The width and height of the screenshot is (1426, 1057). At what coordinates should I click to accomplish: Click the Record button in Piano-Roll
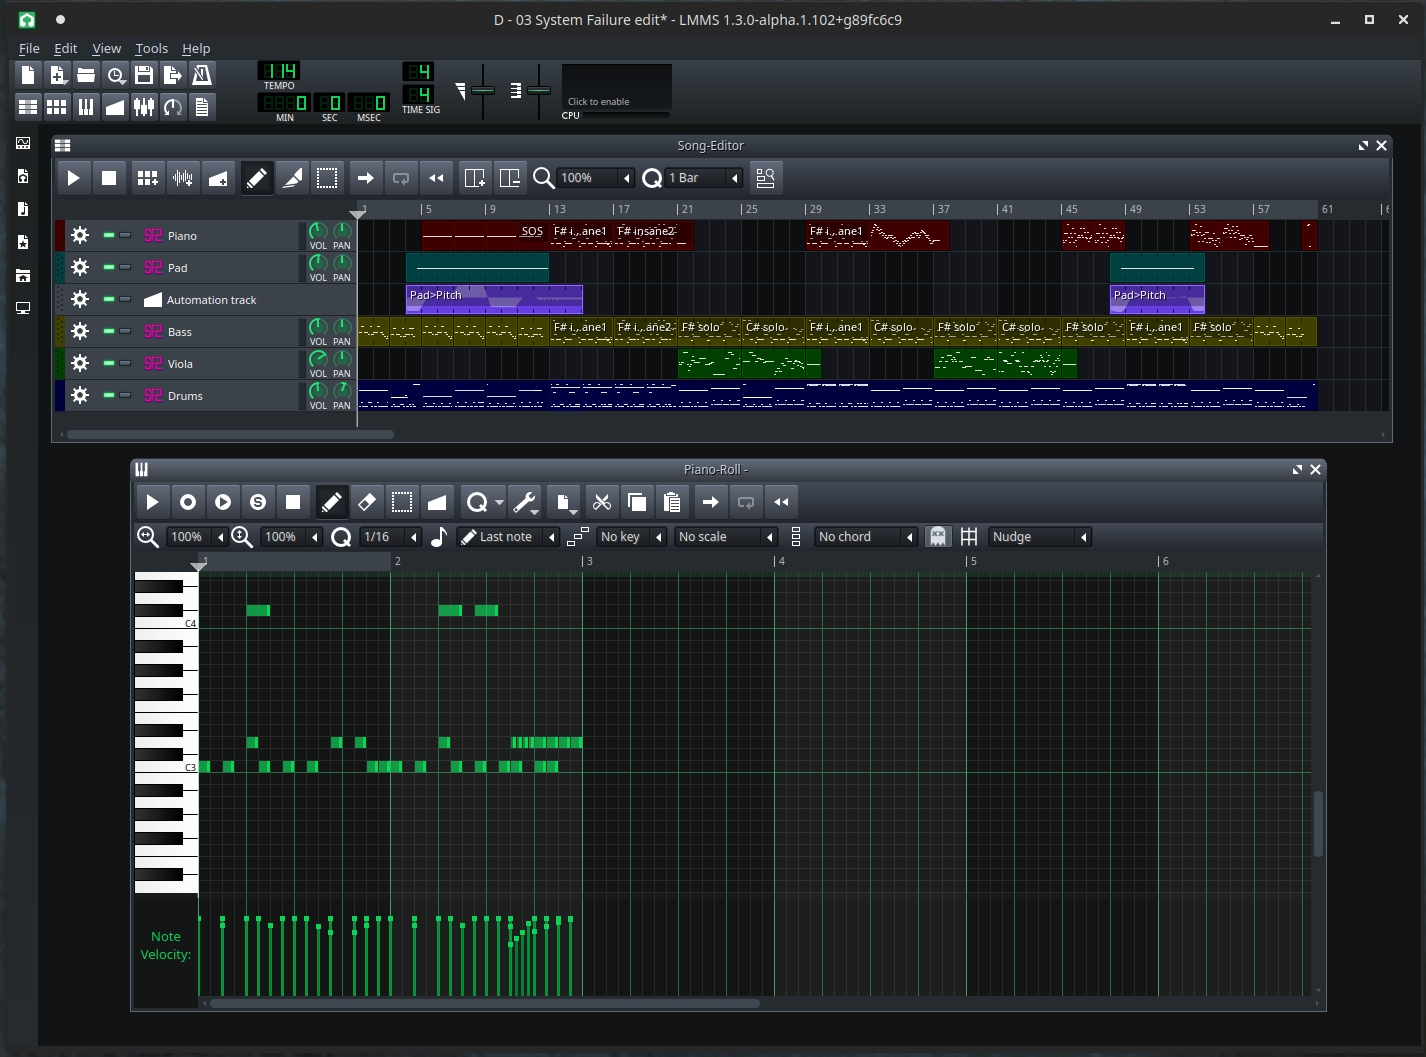pyautogui.click(x=188, y=502)
